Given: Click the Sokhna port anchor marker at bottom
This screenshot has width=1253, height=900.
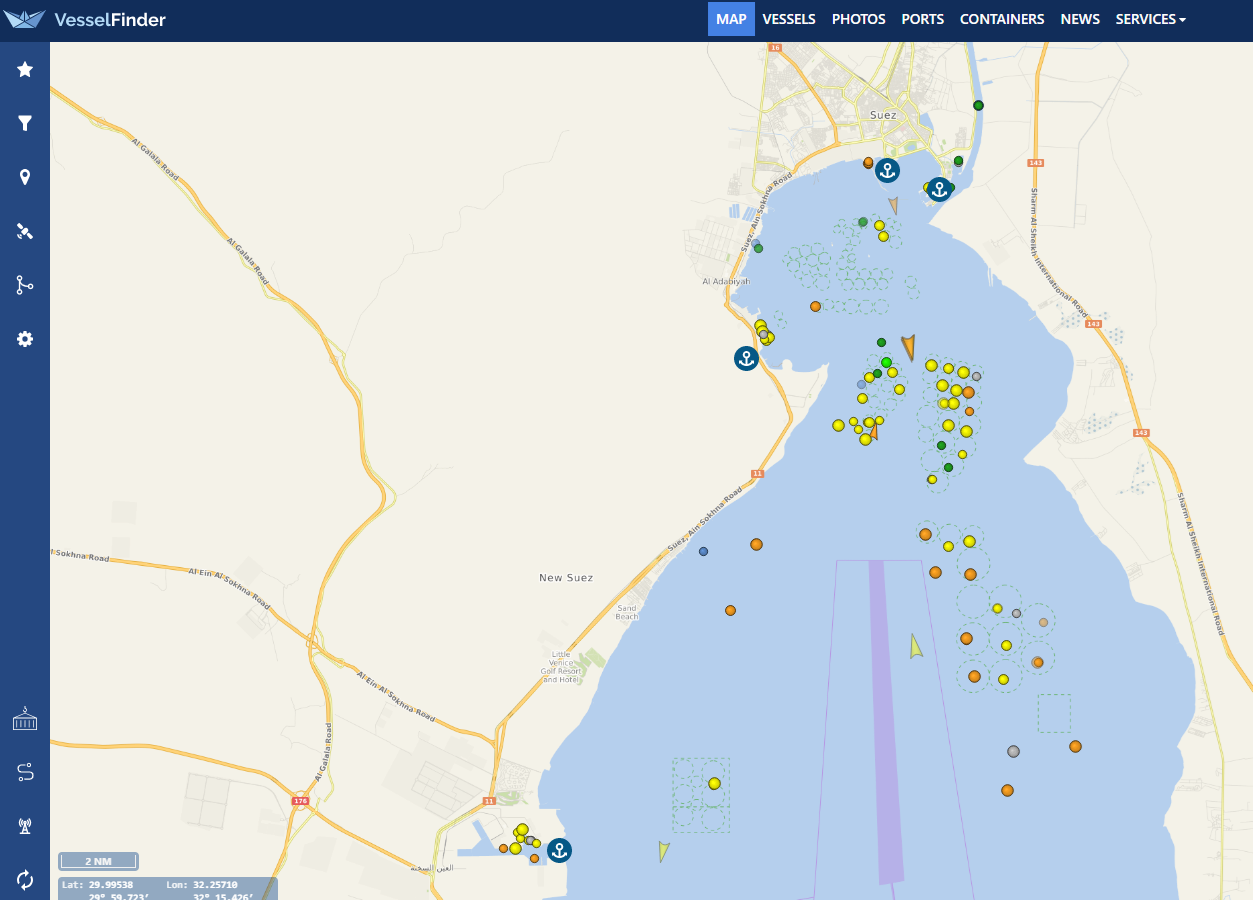Looking at the screenshot, I should pyautogui.click(x=560, y=851).
